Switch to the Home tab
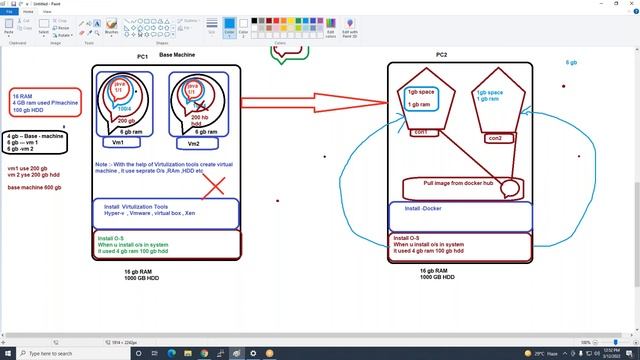Screen dimensions: 640x360 point(28,11)
